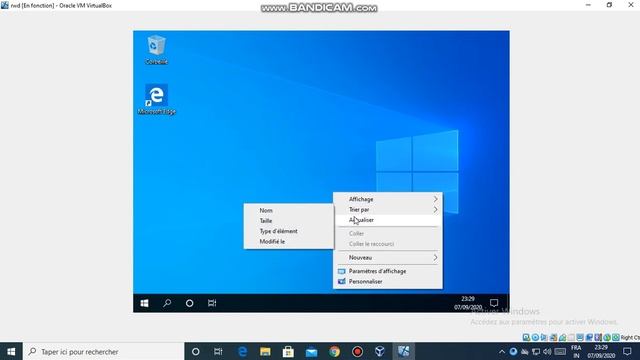
Task: Open host Action Center notifications
Action: point(627,351)
